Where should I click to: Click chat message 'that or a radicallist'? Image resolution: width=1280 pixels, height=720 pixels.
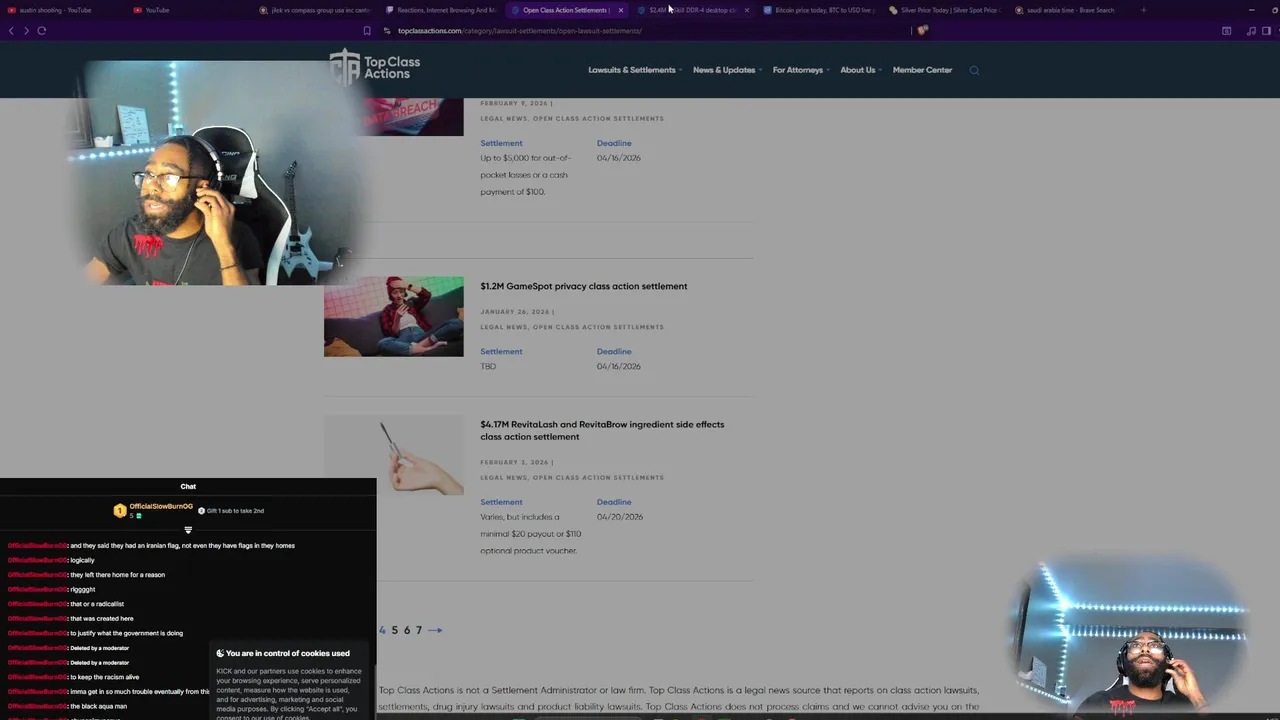coord(97,604)
